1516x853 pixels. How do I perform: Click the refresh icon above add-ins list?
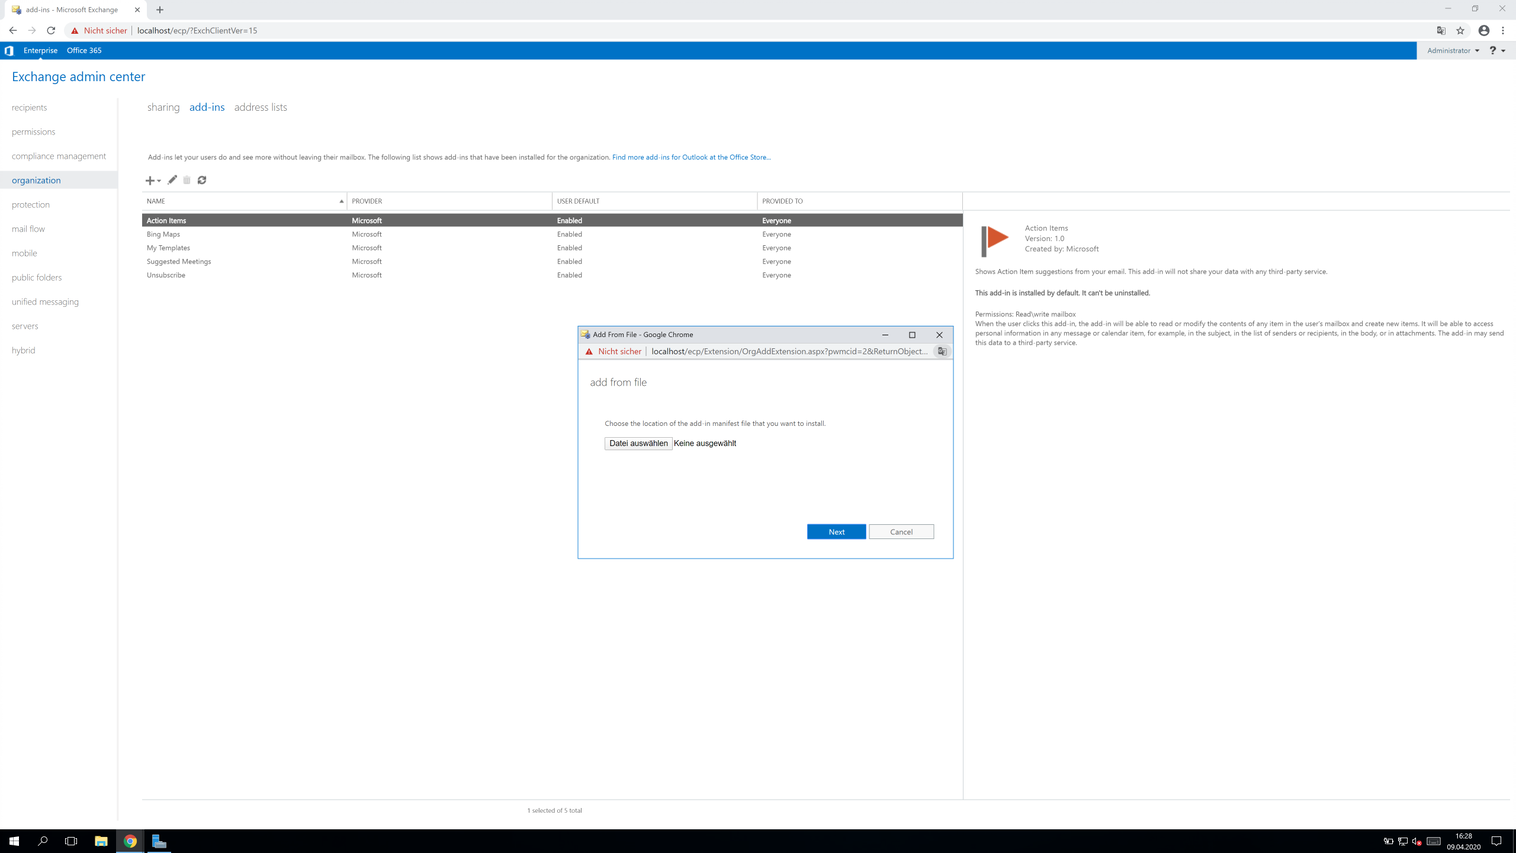click(x=202, y=180)
